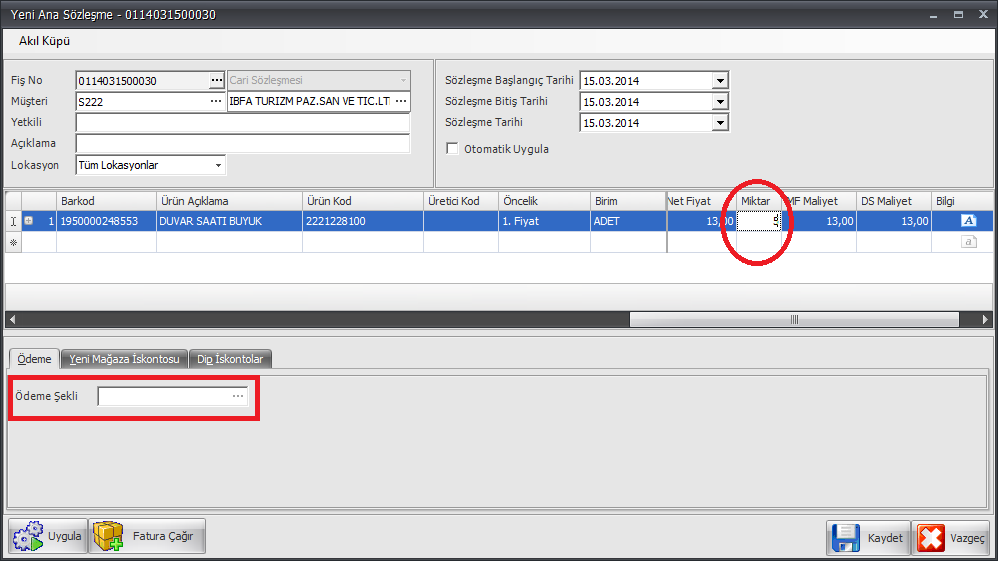Screen dimensions: 998x561
Task: Open Sözleşme Başlangıç Tarihi date dropdown
Action: [x=719, y=81]
